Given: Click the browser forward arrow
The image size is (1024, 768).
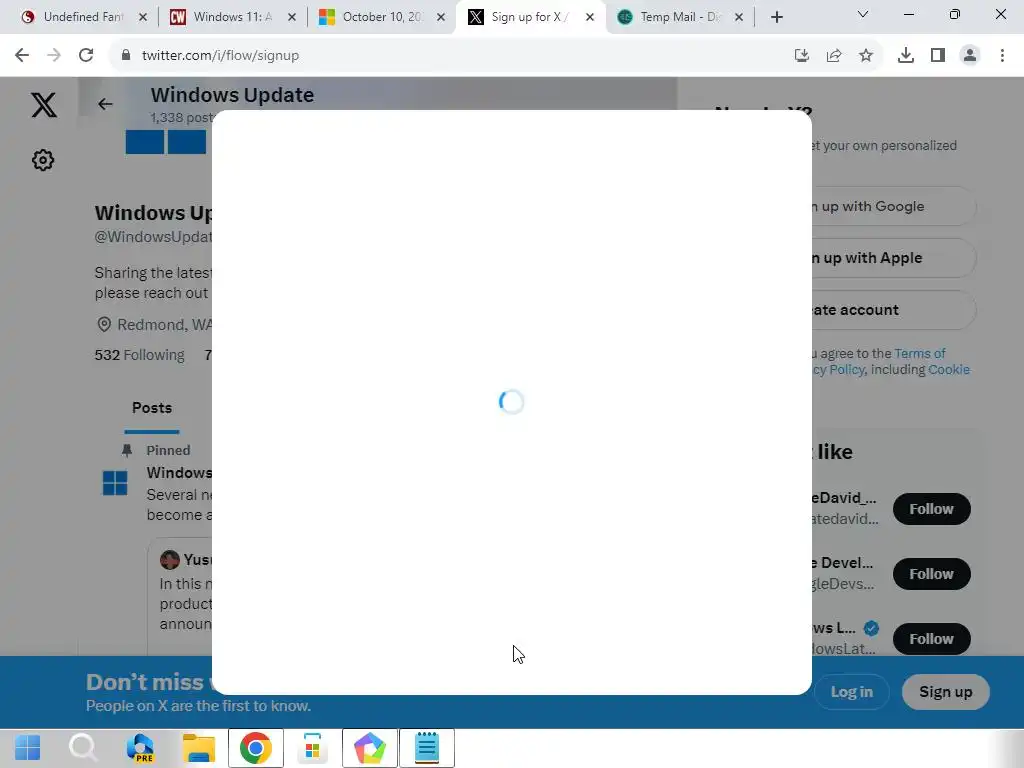Looking at the screenshot, I should (54, 56).
